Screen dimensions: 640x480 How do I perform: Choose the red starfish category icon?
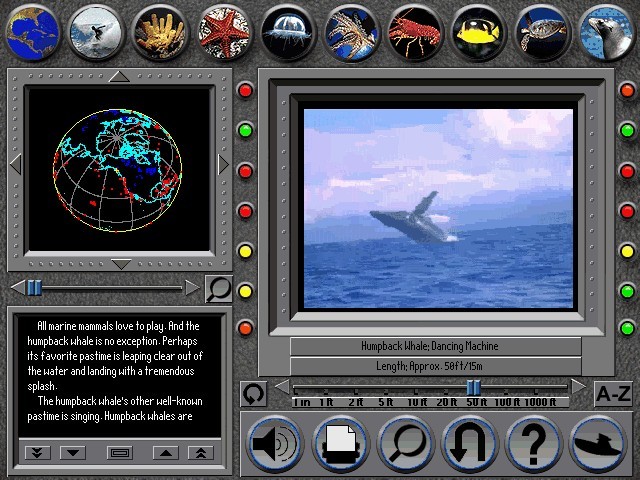pyautogui.click(x=224, y=33)
